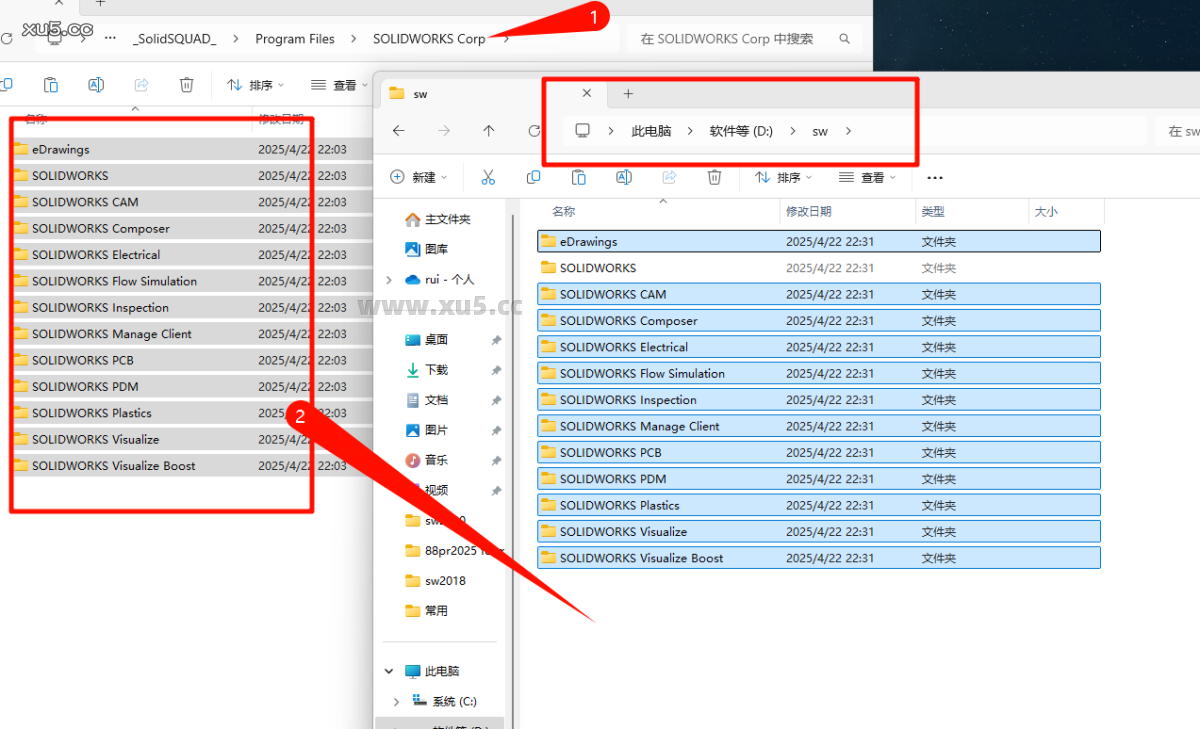Viewport: 1200px width, 729px height.
Task: Open the 新建 (New) dropdown menu
Action: pyautogui.click(x=420, y=177)
